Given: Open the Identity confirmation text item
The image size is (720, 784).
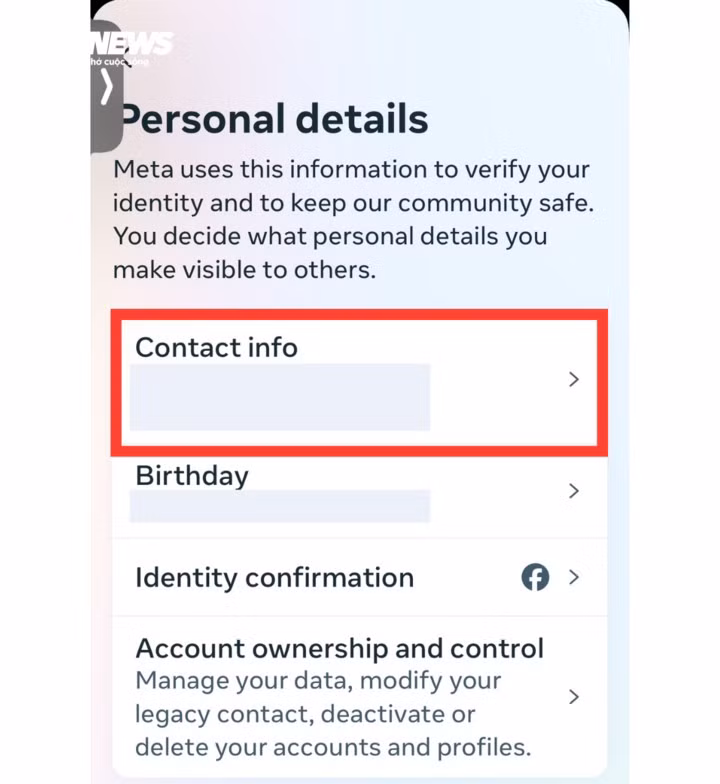Looking at the screenshot, I should [x=274, y=577].
